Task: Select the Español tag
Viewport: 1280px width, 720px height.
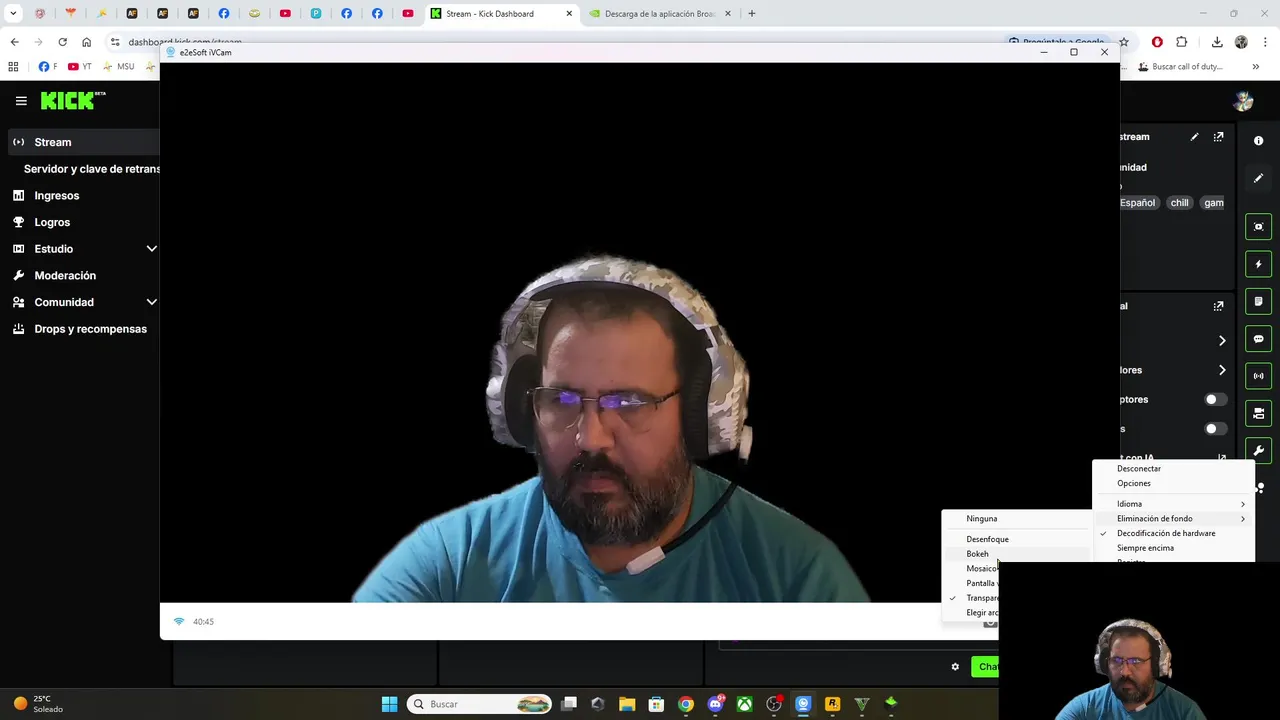Action: [1137, 203]
